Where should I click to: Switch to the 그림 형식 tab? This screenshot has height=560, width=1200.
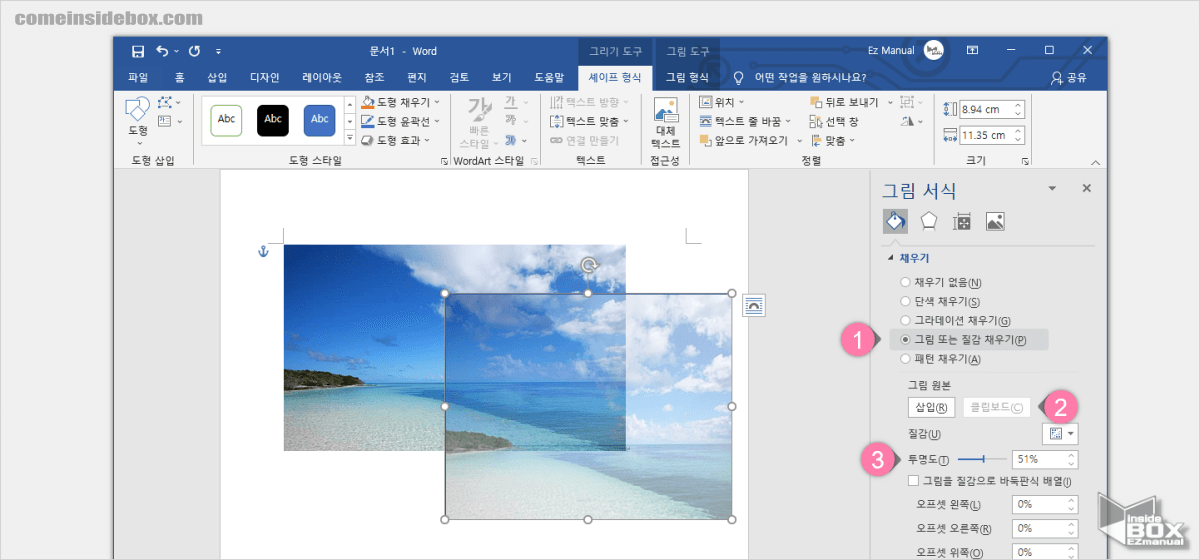[x=687, y=77]
